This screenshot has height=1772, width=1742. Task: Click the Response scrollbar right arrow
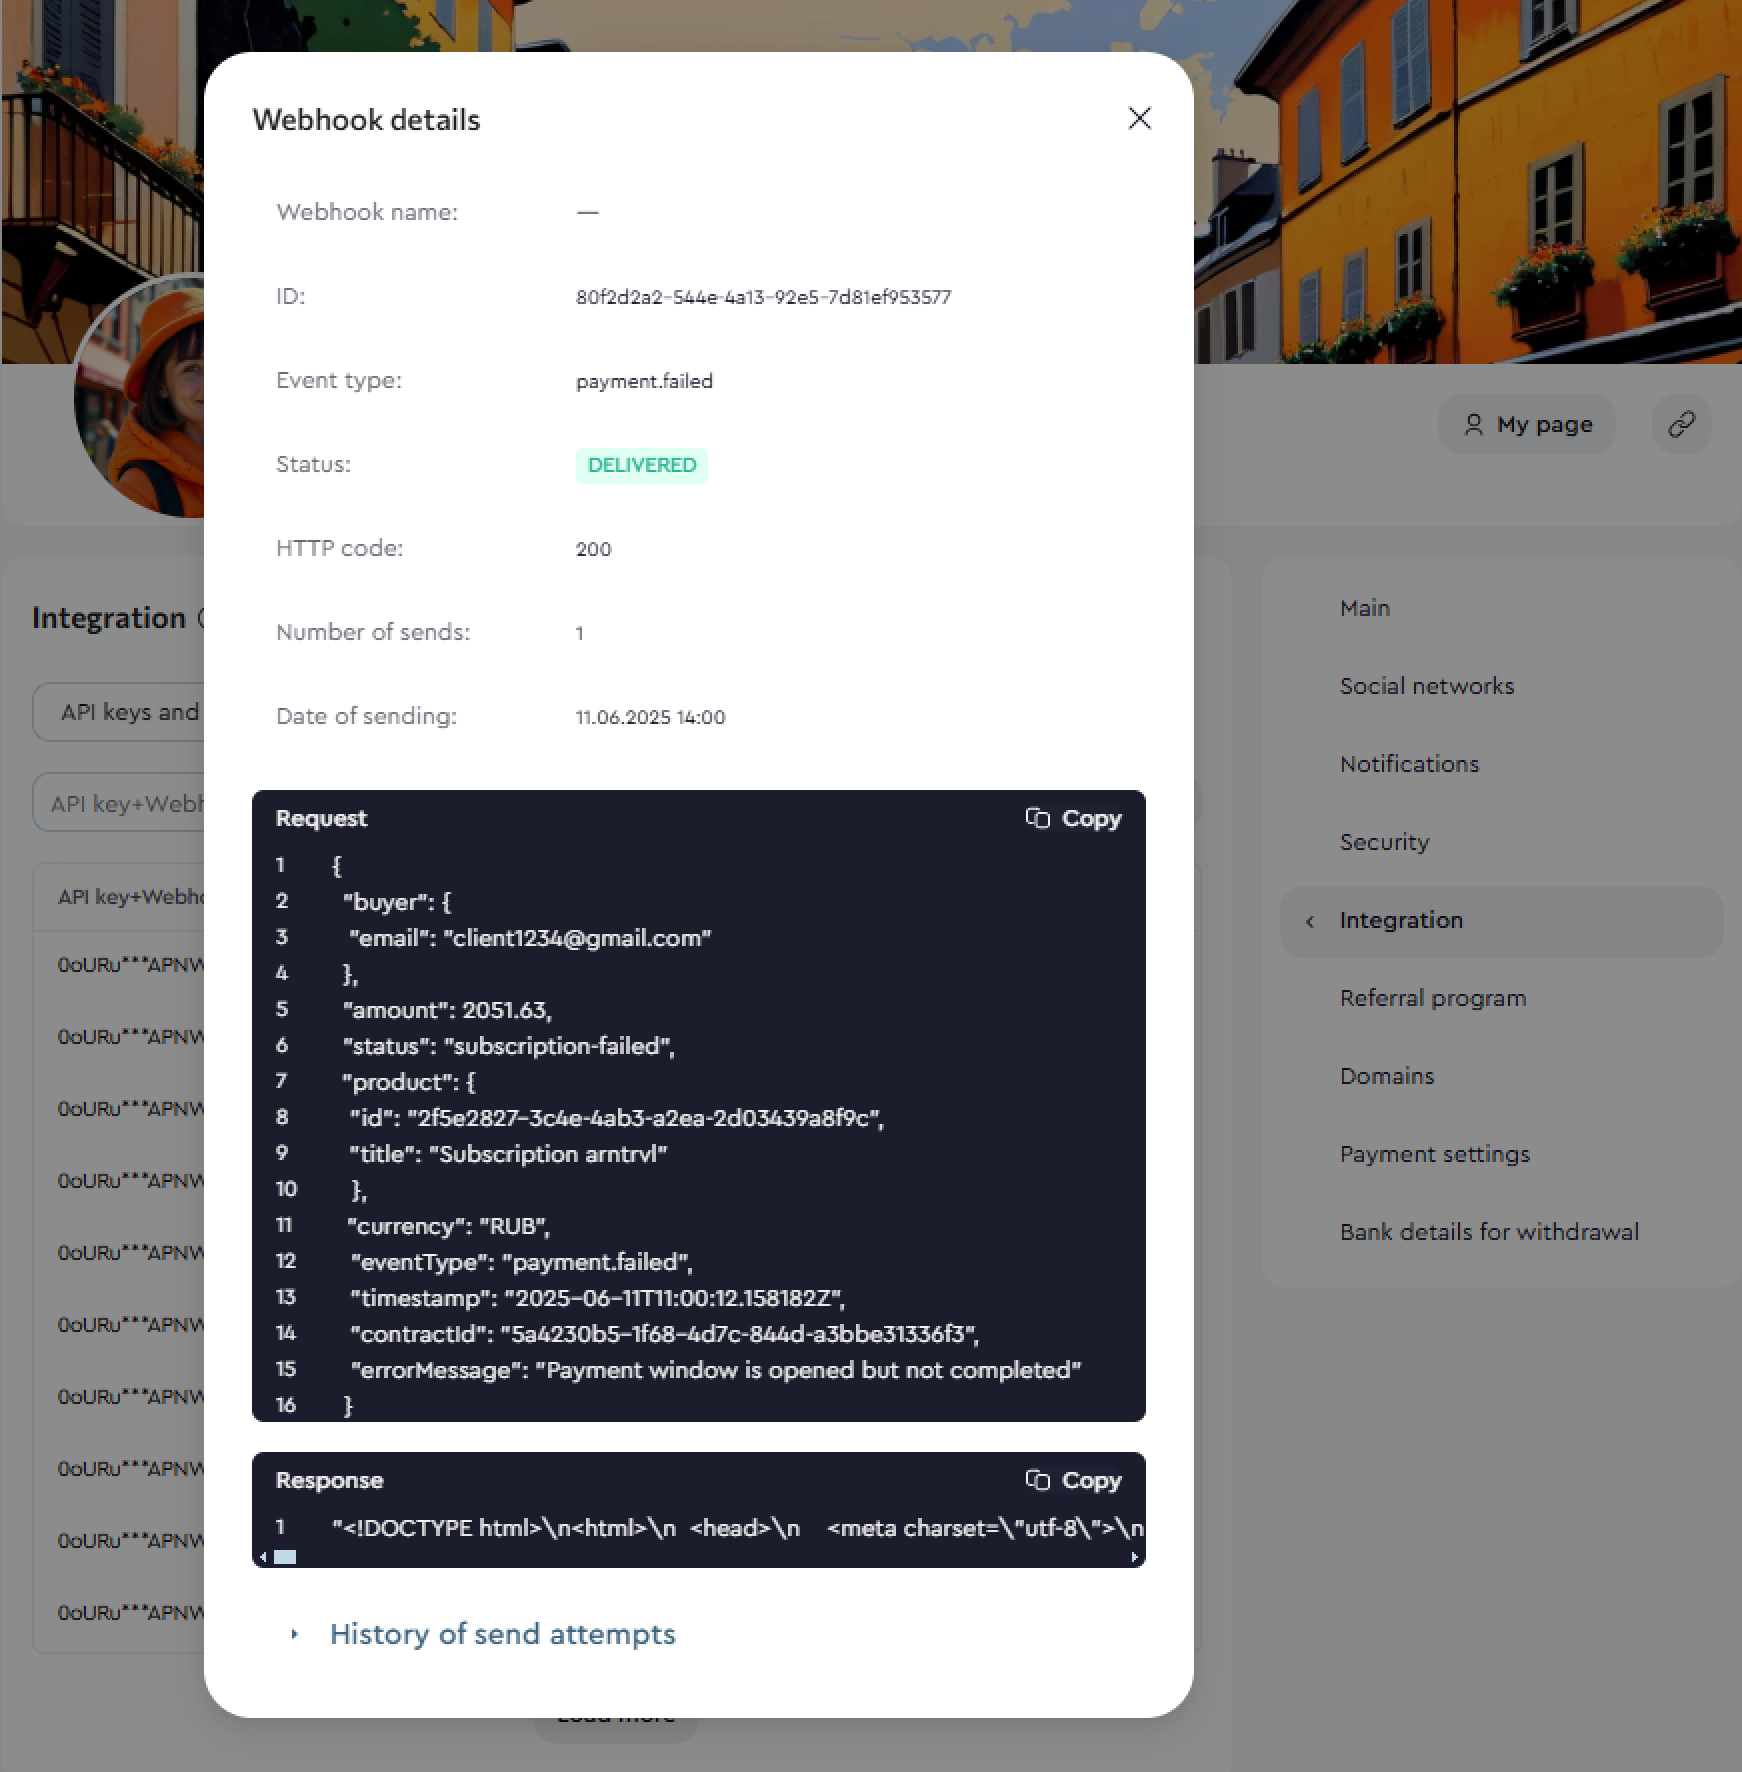[1134, 1557]
